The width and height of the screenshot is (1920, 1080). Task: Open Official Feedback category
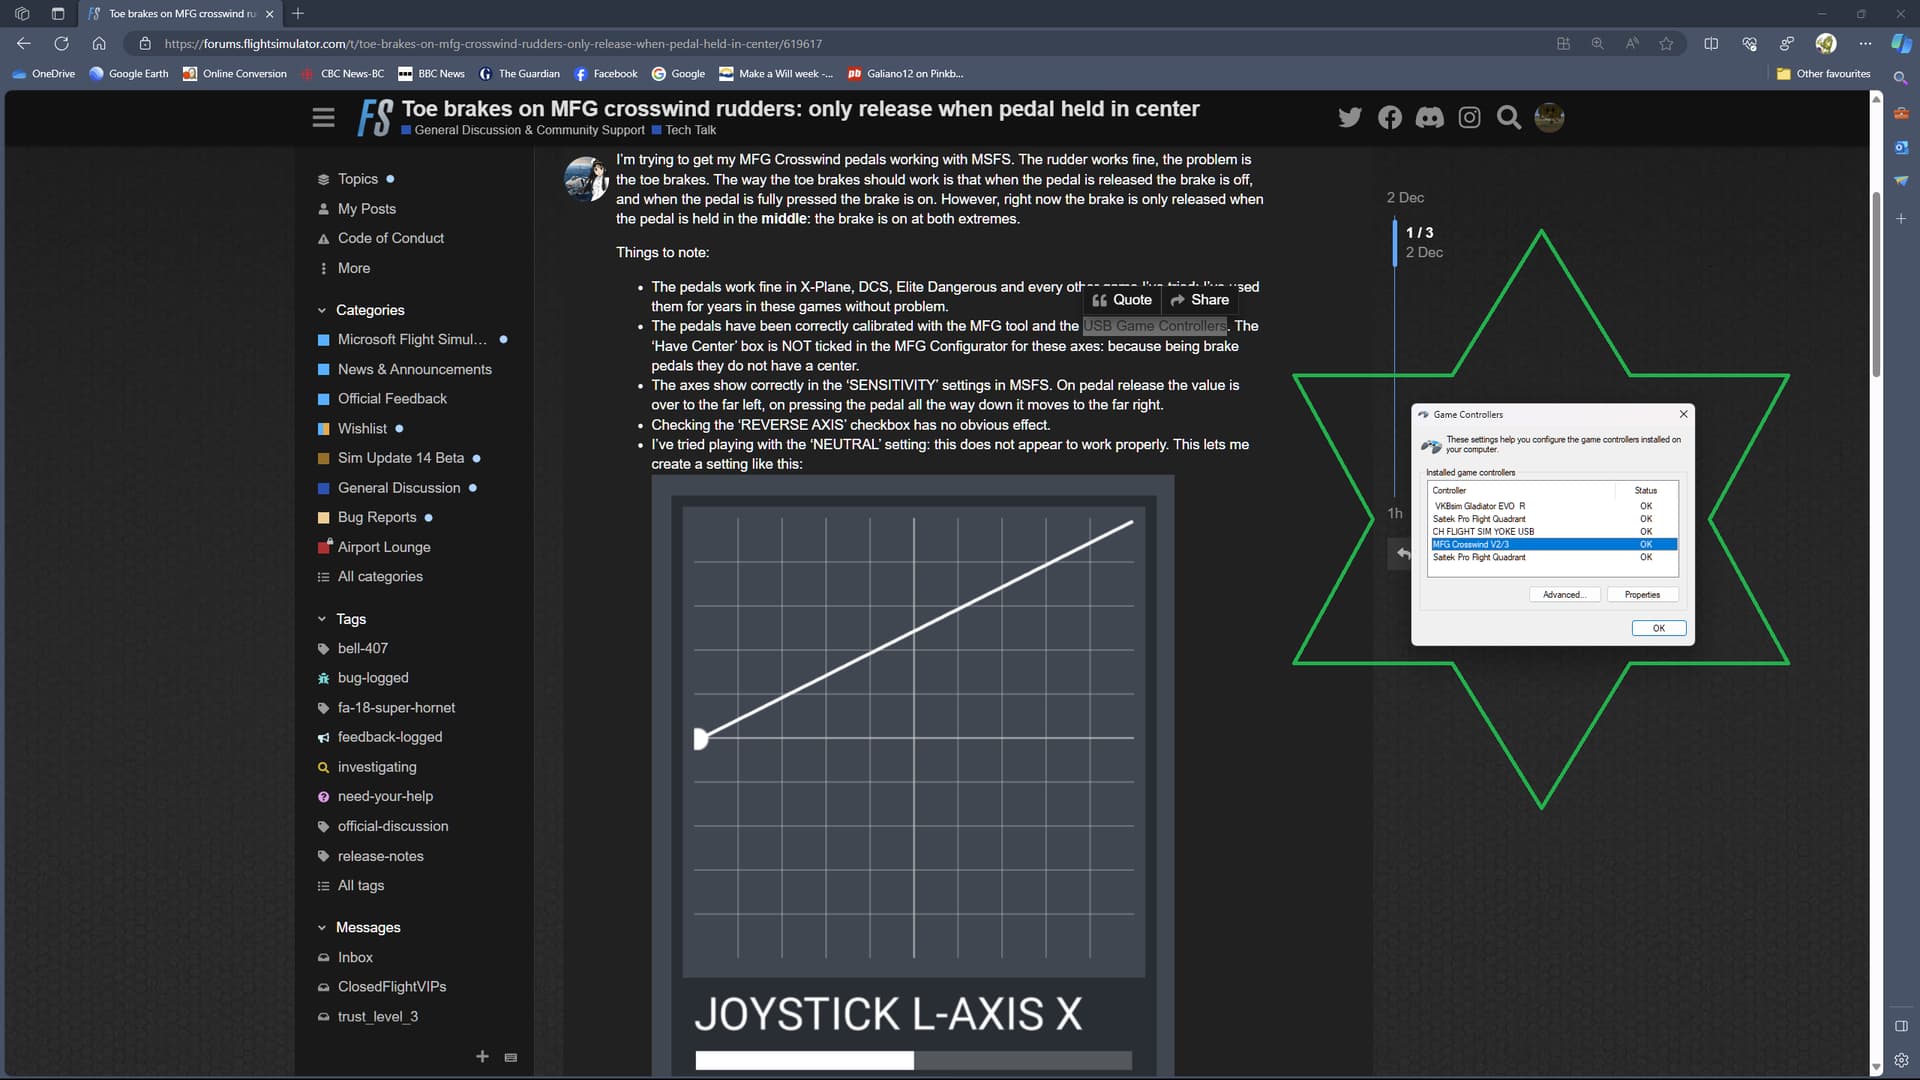(392, 399)
